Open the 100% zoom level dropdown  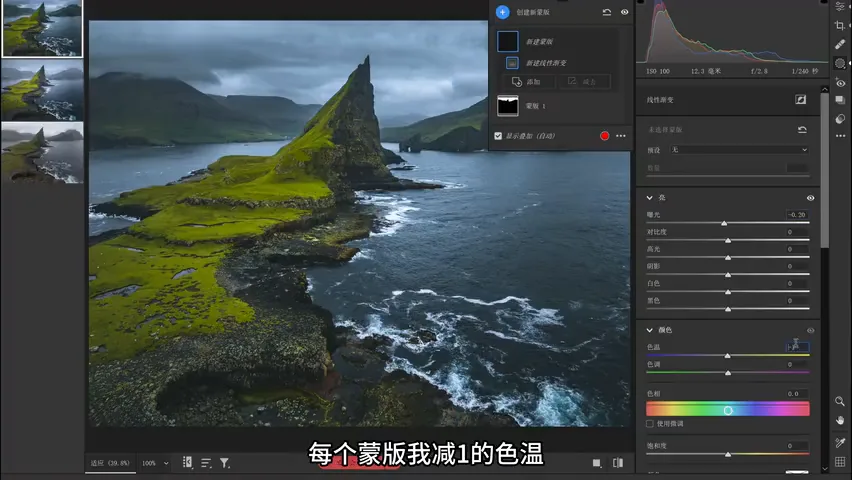pos(155,463)
